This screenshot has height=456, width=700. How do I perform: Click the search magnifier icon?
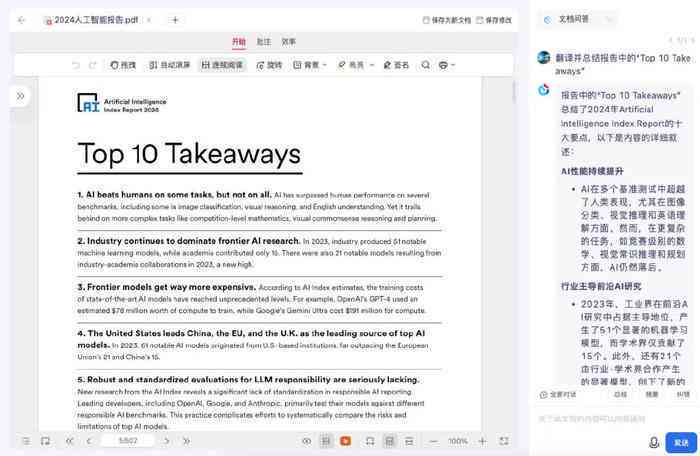click(425, 65)
